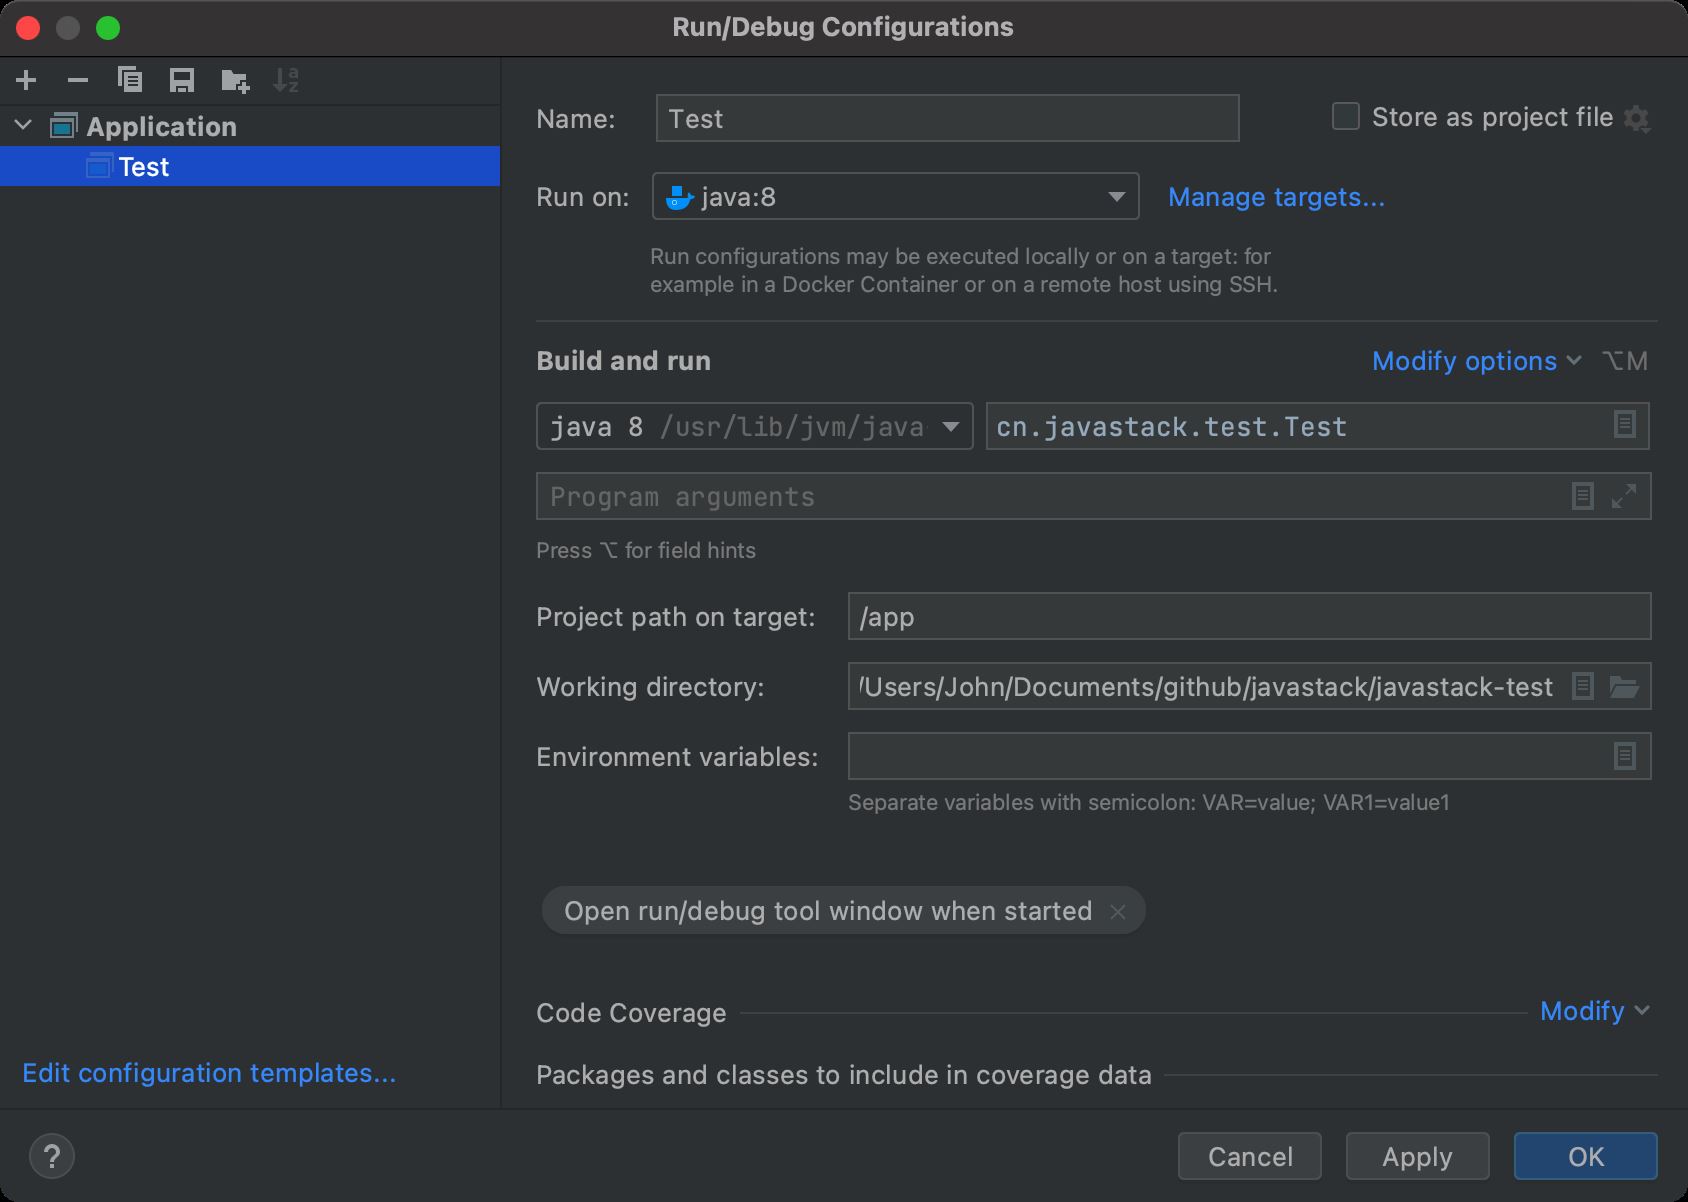This screenshot has height=1202, width=1688.
Task: Browse main class list icon
Action: (x=1625, y=425)
